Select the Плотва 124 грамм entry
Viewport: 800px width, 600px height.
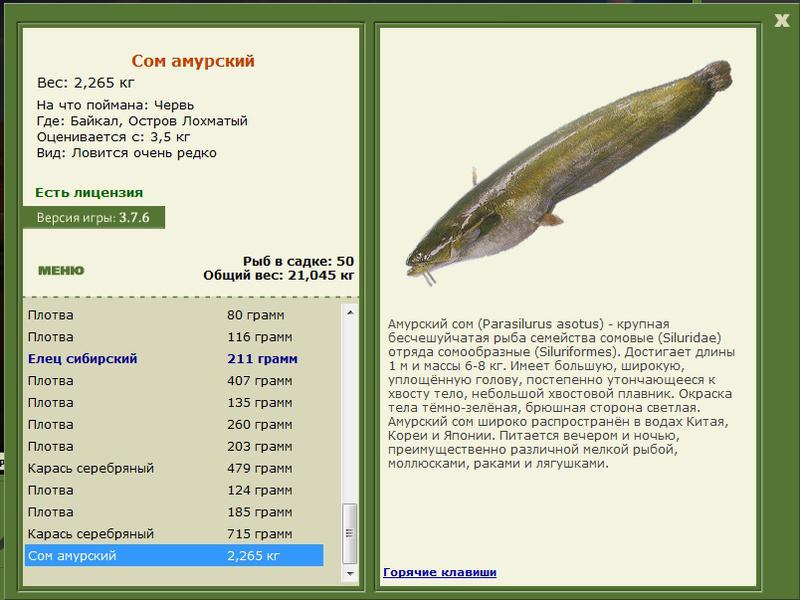click(174, 490)
